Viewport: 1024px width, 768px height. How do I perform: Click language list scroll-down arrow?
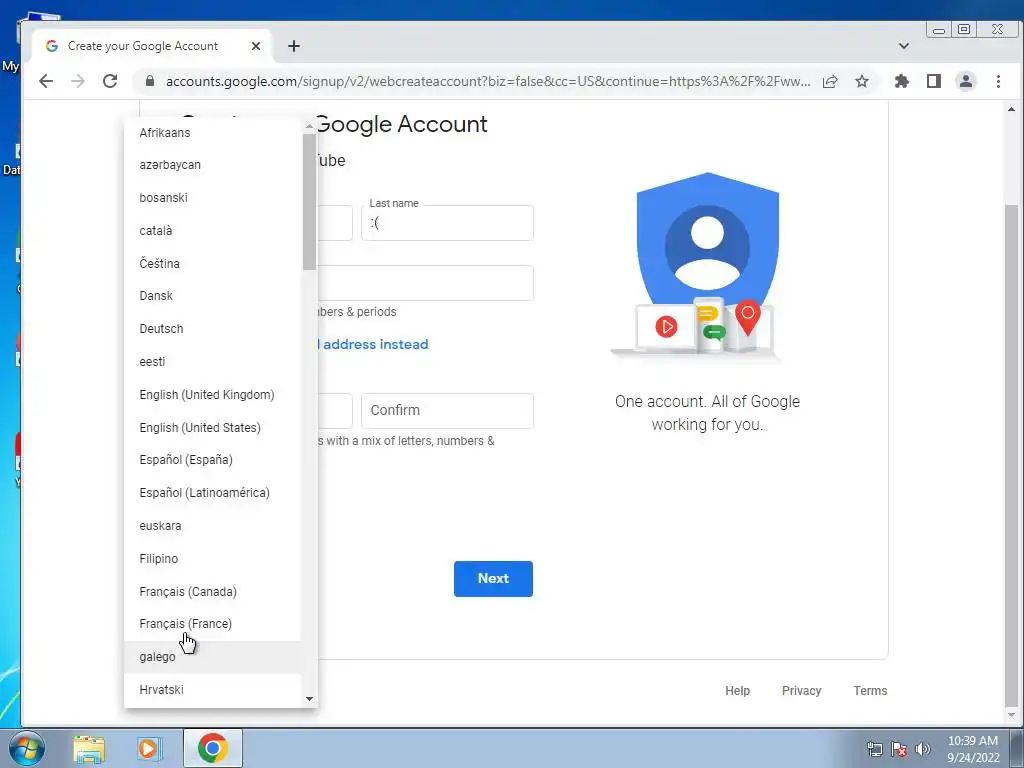[x=309, y=699]
